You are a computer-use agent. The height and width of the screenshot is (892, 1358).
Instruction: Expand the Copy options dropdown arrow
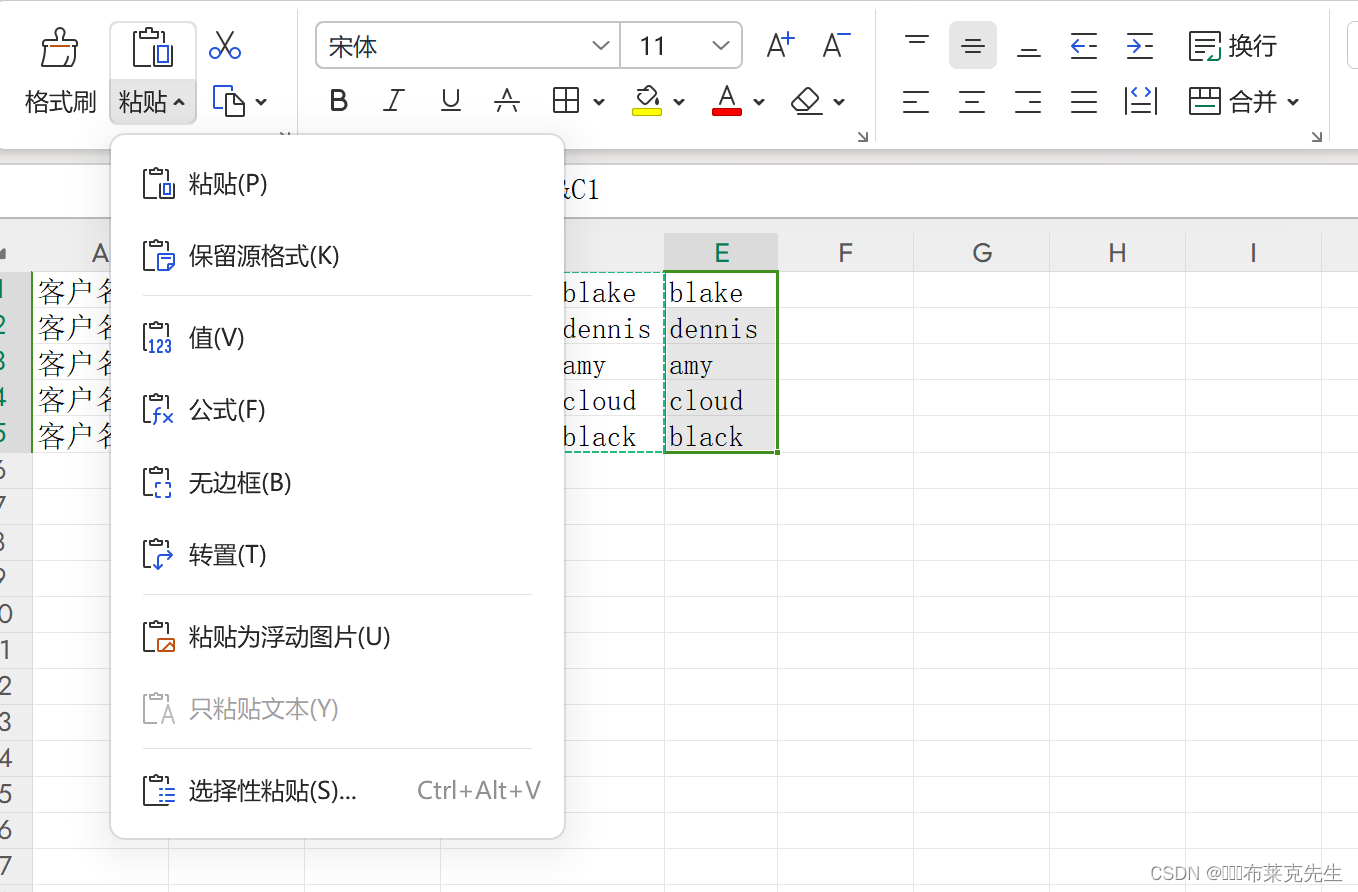[262, 102]
